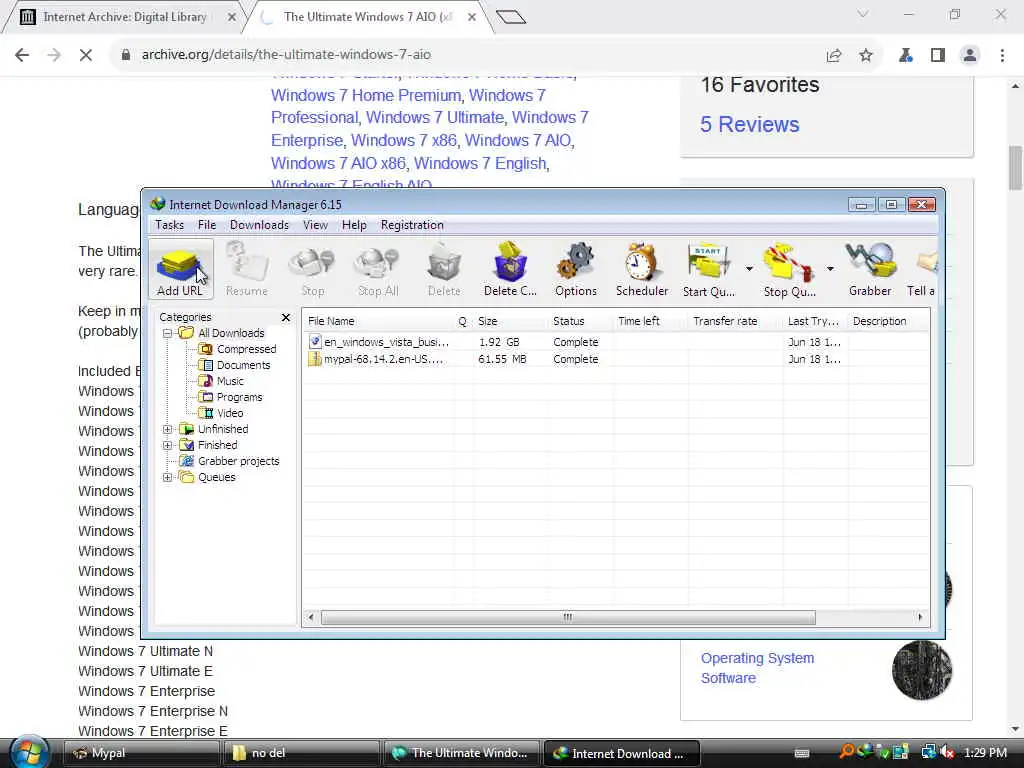
Task: Select Grabber projects in tree
Action: click(238, 461)
